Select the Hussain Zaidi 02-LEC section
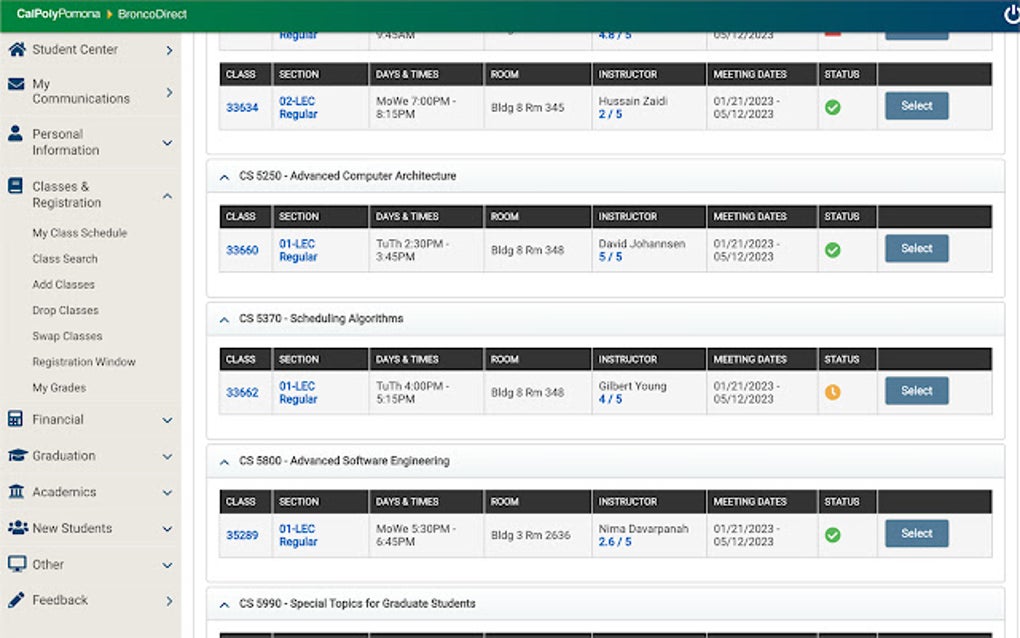This screenshot has width=1020, height=638. [x=916, y=106]
